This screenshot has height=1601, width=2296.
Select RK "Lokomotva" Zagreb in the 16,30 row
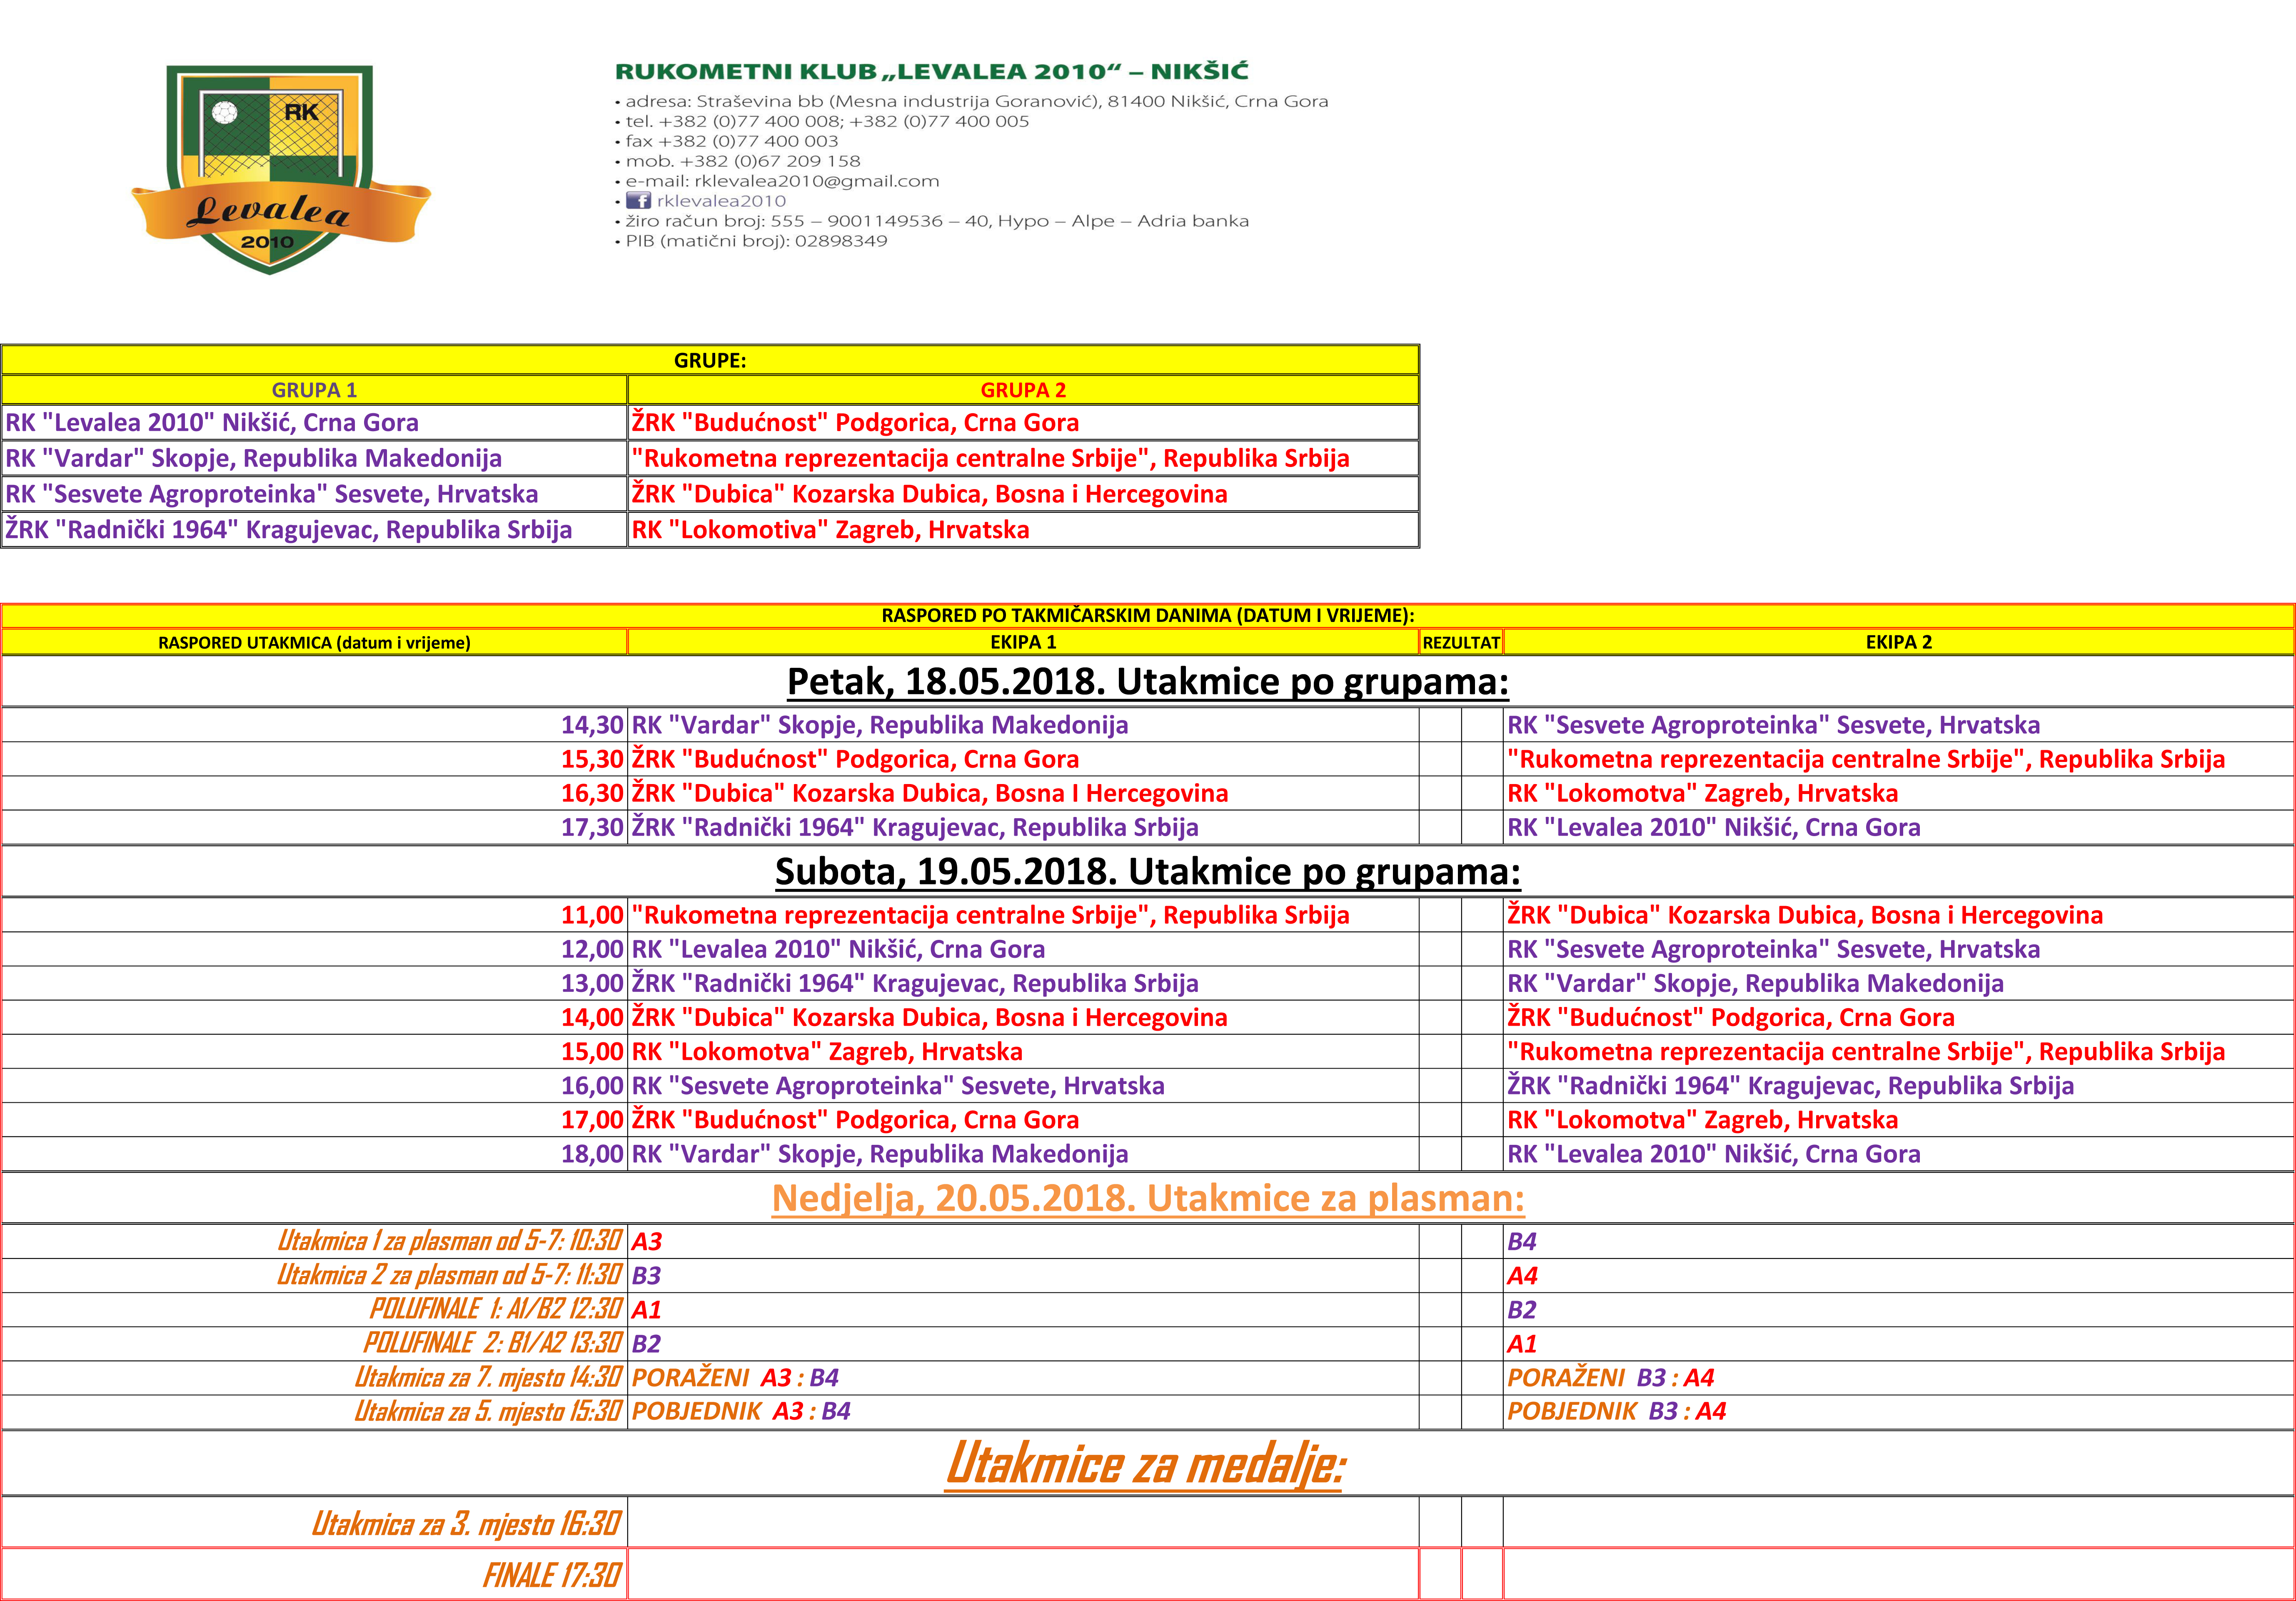1703,793
